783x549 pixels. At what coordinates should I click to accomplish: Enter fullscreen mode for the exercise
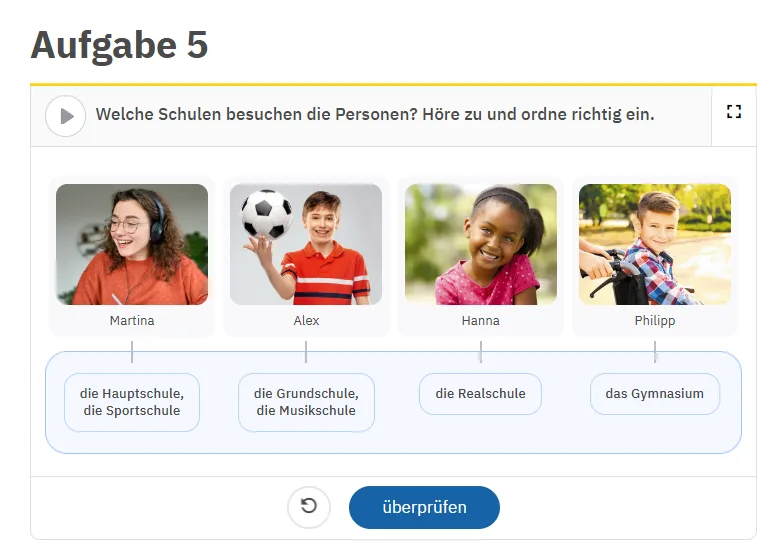[734, 113]
